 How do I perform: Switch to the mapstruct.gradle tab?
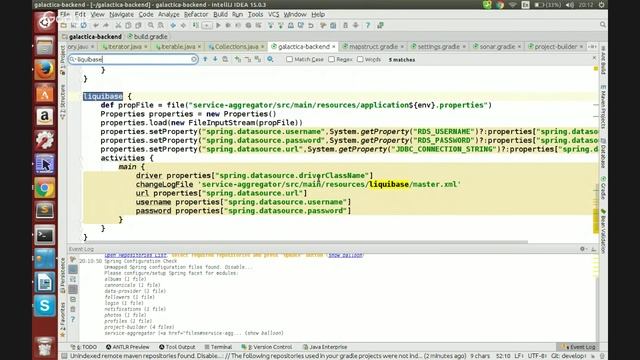click(373, 47)
